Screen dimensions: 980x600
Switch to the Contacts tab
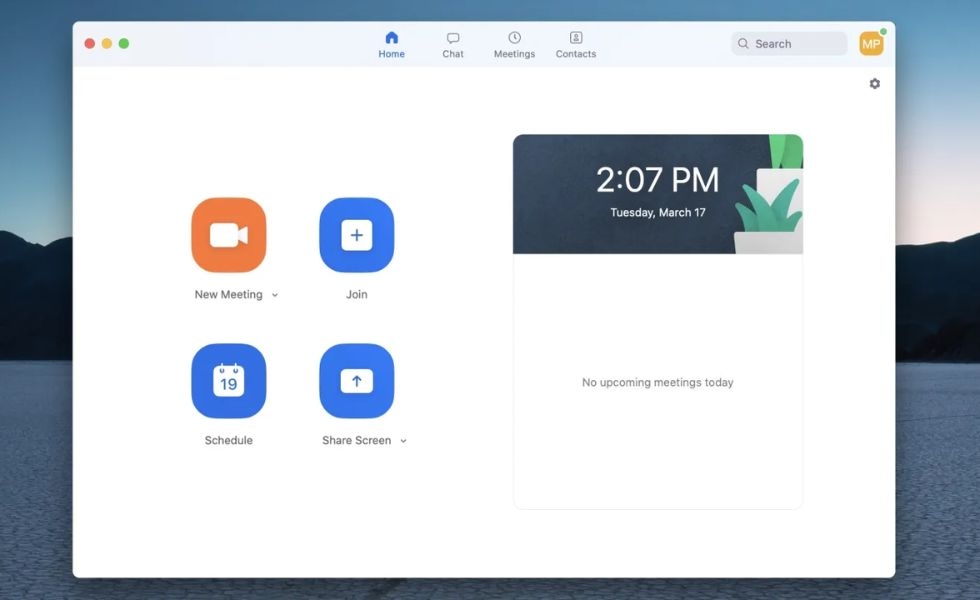(575, 48)
